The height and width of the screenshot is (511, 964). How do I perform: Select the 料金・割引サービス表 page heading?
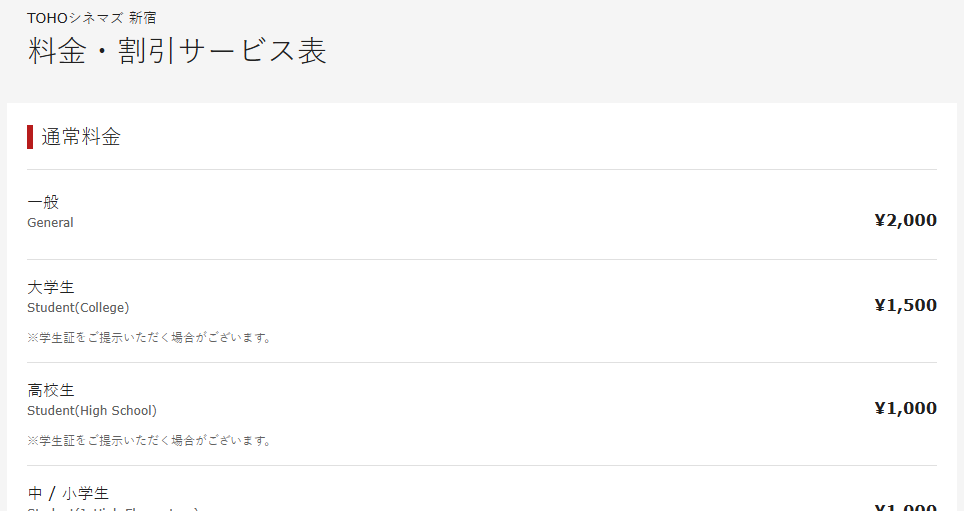pyautogui.click(x=177, y=52)
